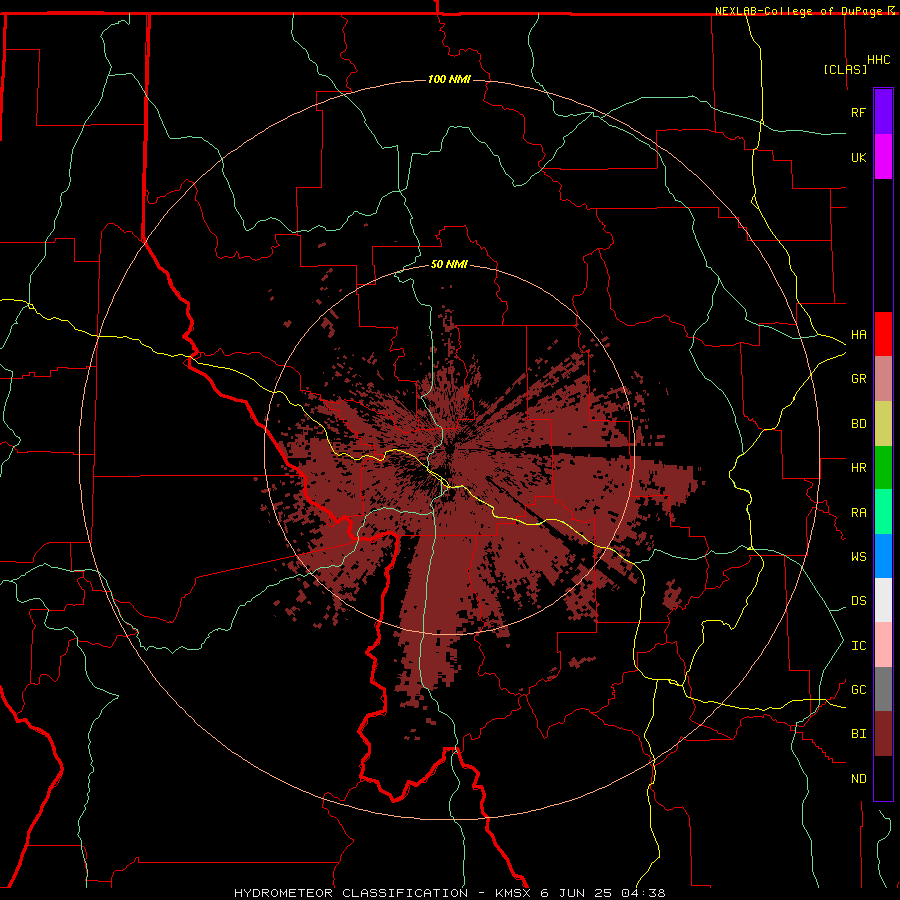Click the HYDROMETEOR CLASSIFICATION title text
Image resolution: width=900 pixels, height=900 pixels.
[x=351, y=893]
